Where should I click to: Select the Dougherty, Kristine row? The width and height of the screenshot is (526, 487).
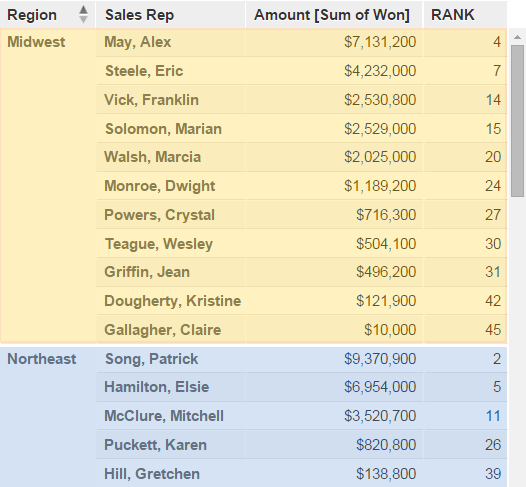(x=302, y=301)
